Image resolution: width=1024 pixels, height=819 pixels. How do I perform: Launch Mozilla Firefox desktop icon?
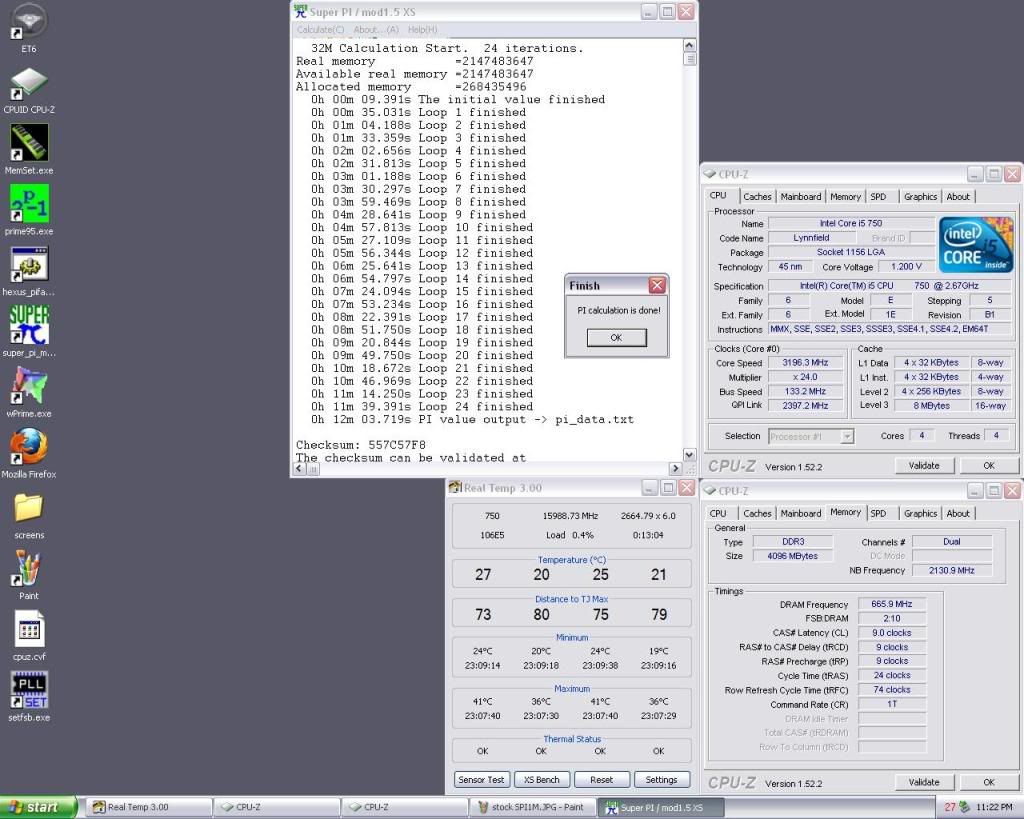[29, 453]
